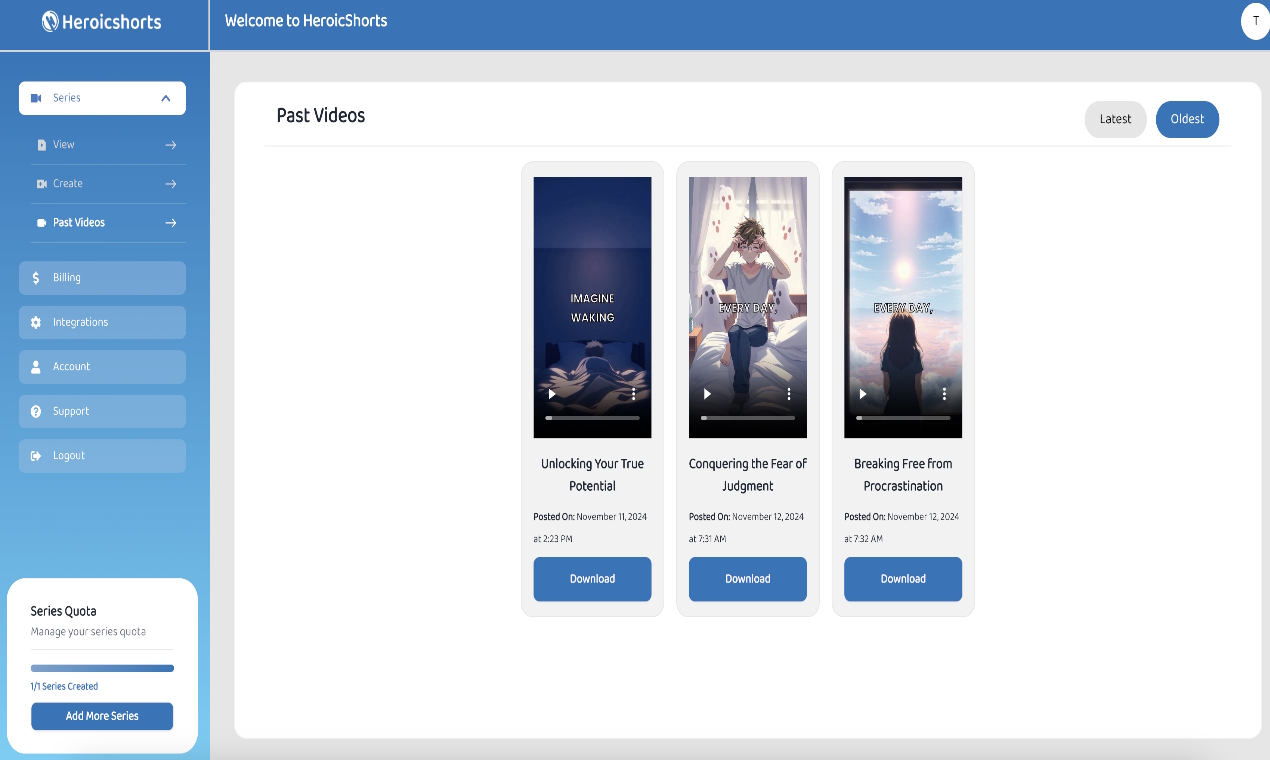Click the Logout exit icon

point(37,456)
